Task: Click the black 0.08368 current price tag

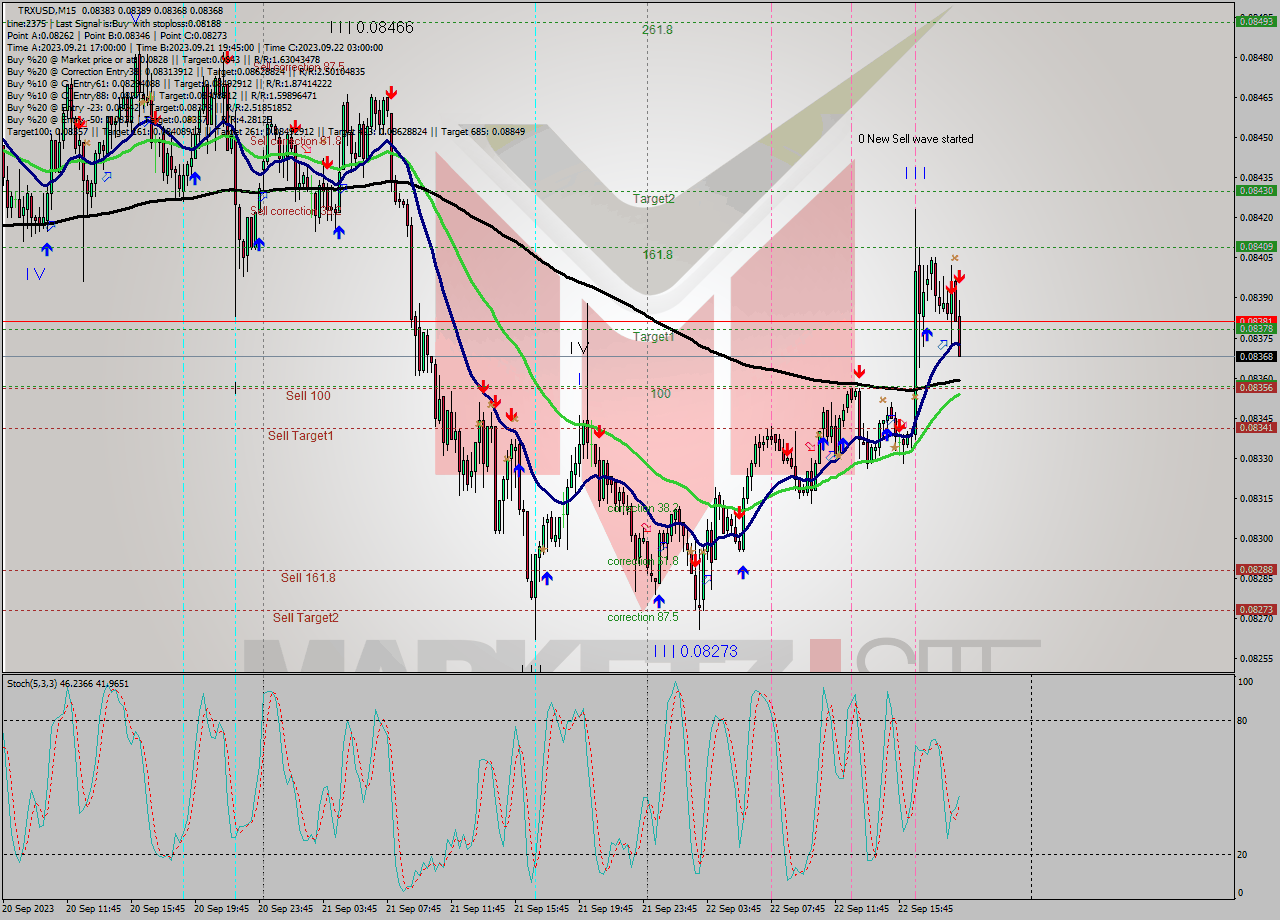Action: (1255, 356)
